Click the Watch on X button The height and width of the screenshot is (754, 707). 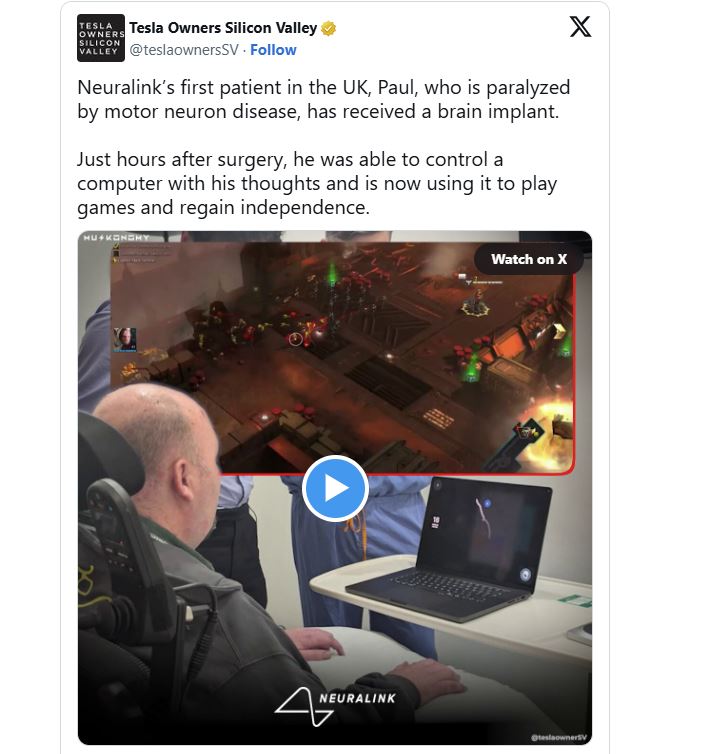529,259
